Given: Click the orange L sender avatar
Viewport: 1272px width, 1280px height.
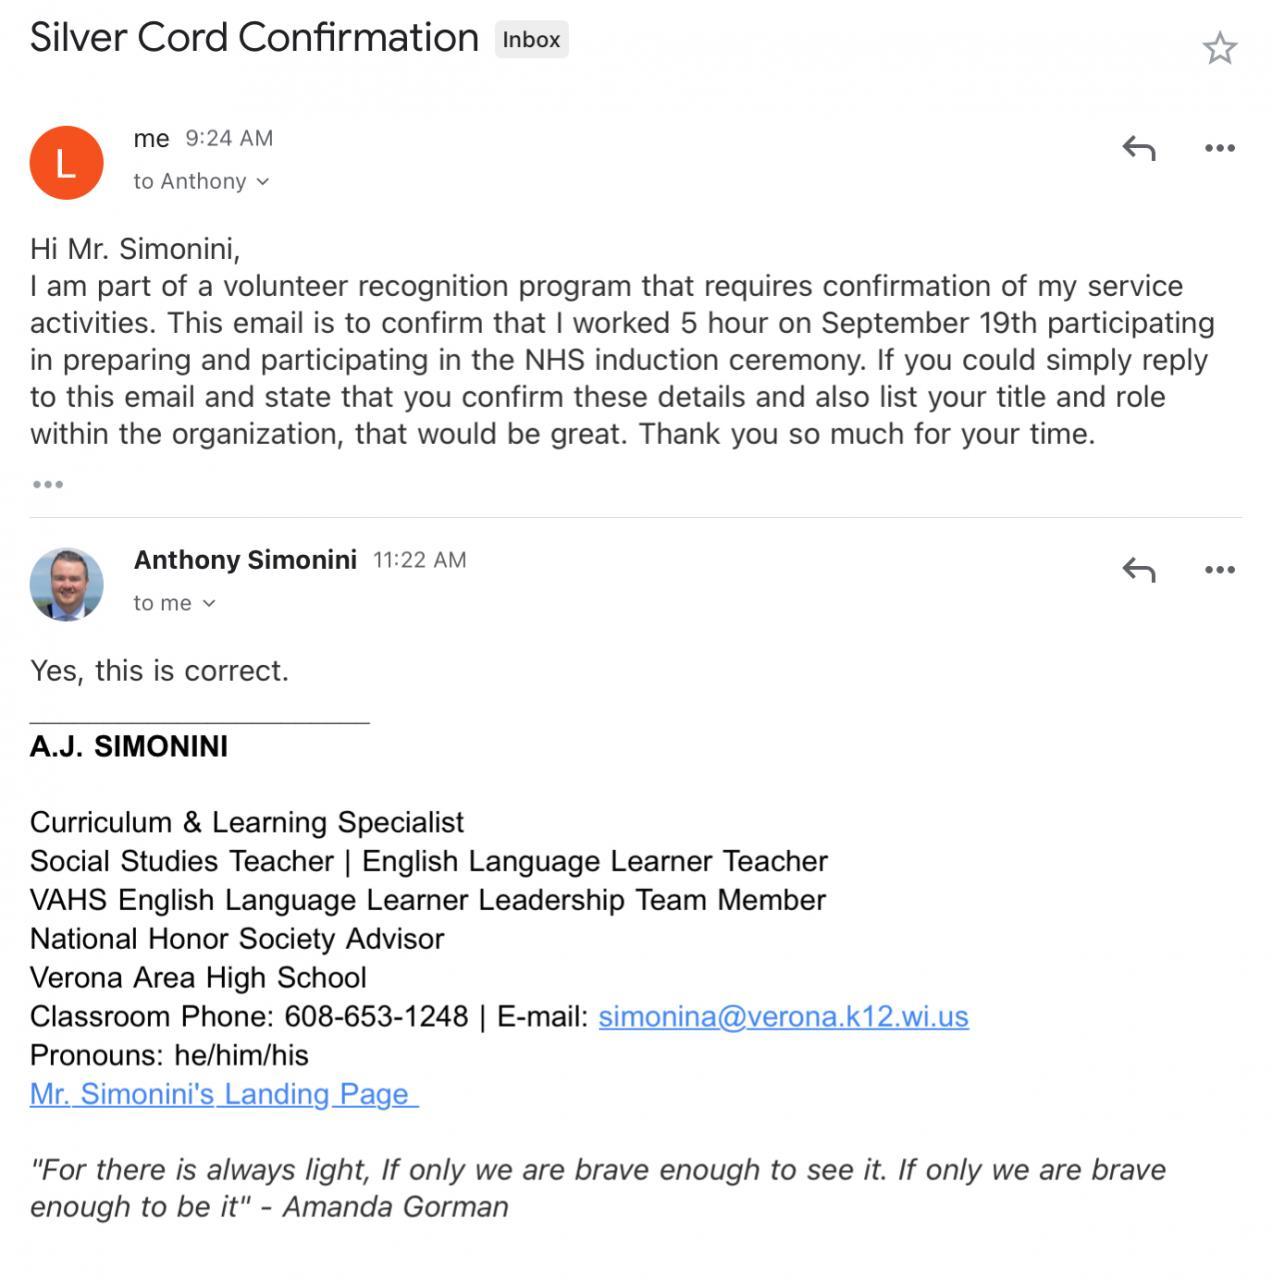Looking at the screenshot, I should tap(66, 163).
